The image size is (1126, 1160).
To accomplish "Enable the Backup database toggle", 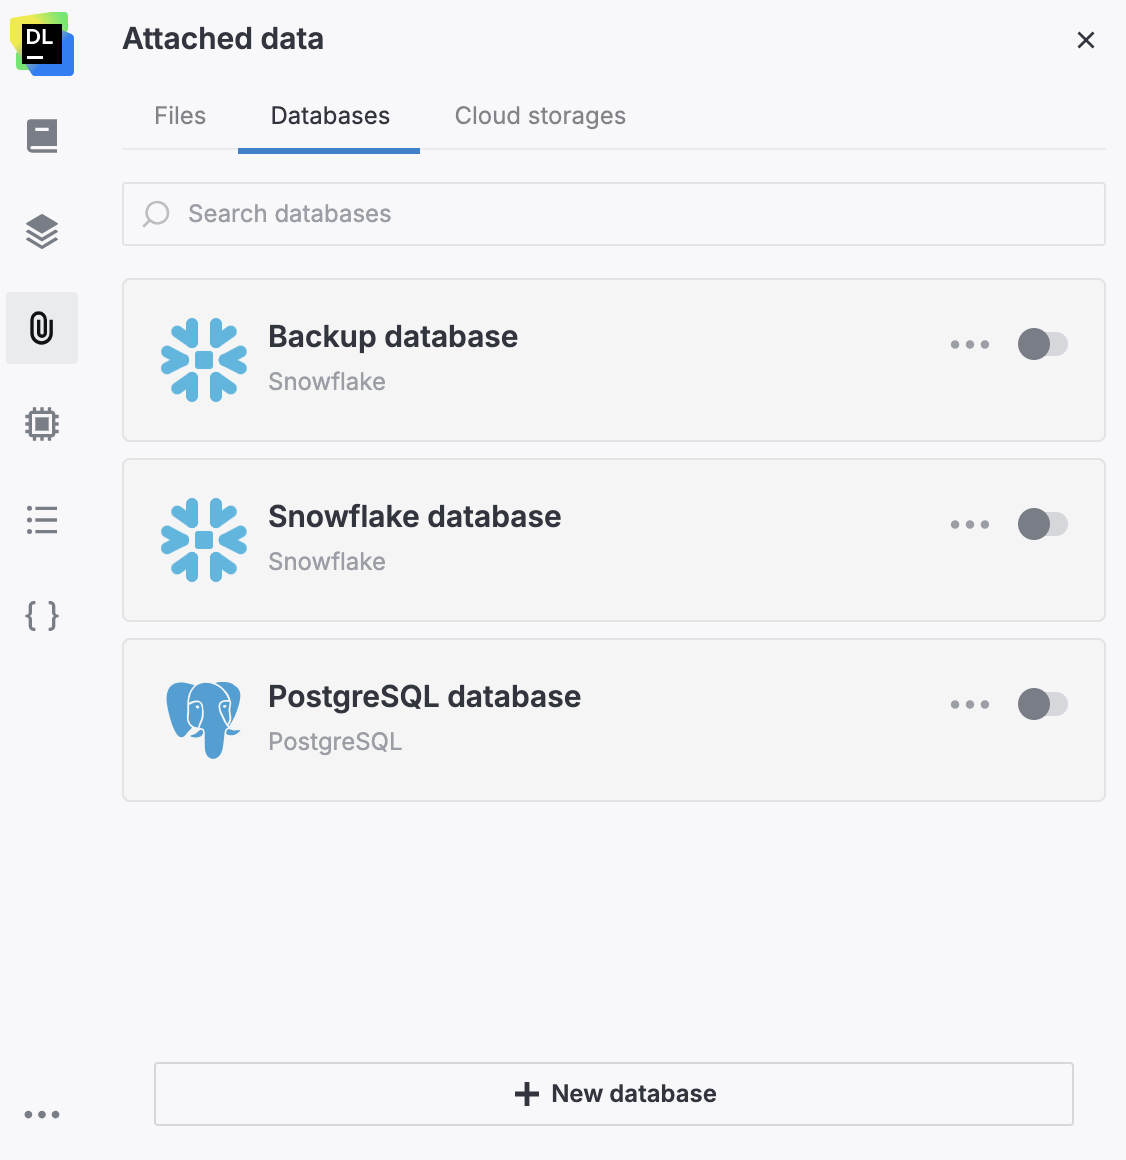I will pos(1043,344).
